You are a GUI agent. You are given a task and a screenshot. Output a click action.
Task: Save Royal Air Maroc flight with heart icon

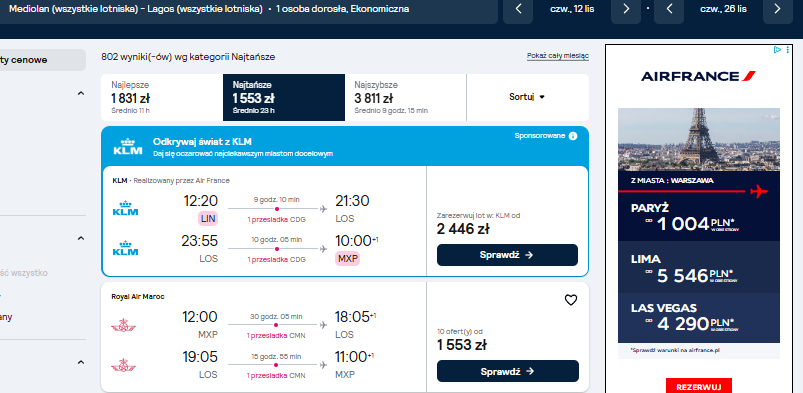coord(570,300)
